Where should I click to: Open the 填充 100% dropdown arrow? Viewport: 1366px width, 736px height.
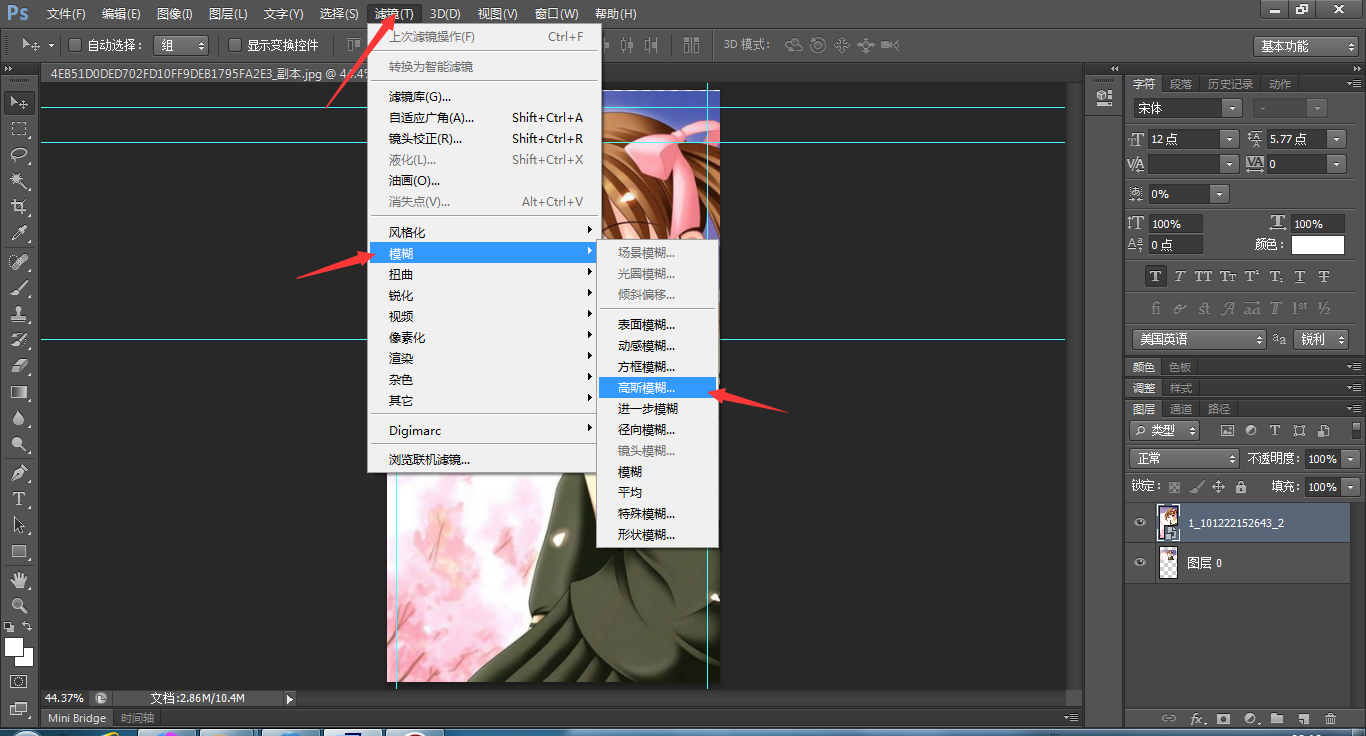point(1348,487)
